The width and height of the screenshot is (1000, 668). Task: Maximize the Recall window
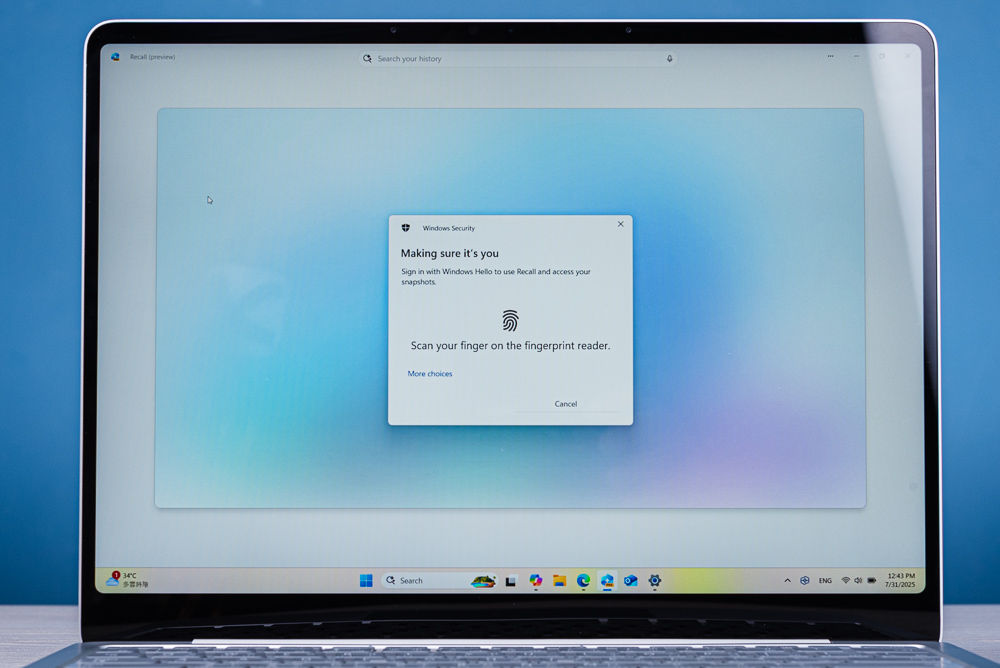point(882,56)
